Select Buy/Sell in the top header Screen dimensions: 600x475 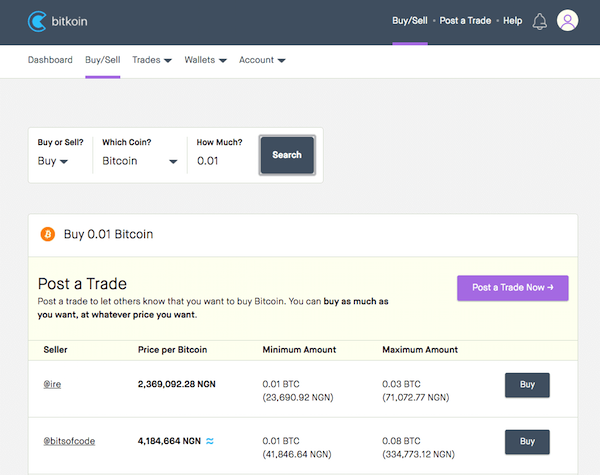(x=410, y=21)
